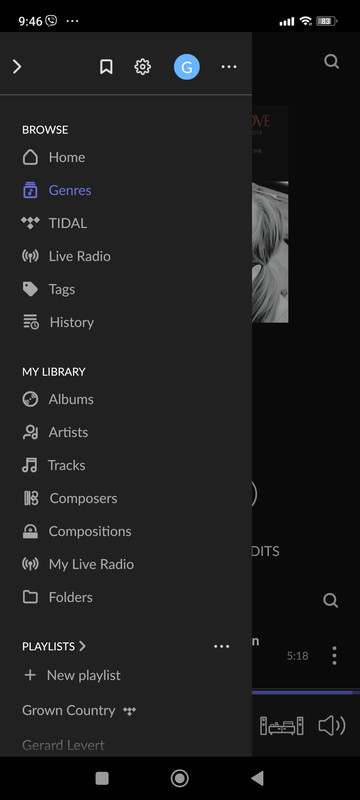Open Composers in My Library

[x=83, y=498]
